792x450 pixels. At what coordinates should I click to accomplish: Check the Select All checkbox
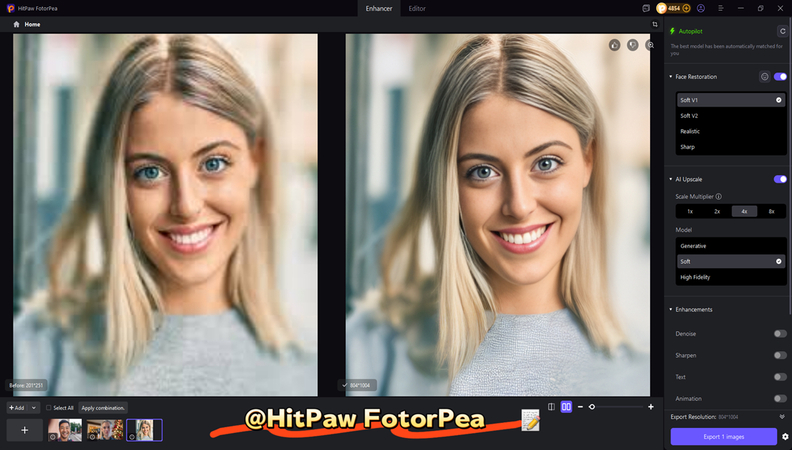[x=48, y=408]
